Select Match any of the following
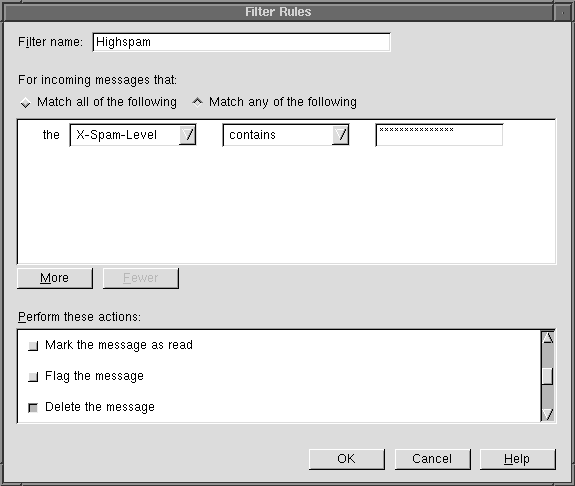575x486 pixels. (197, 102)
